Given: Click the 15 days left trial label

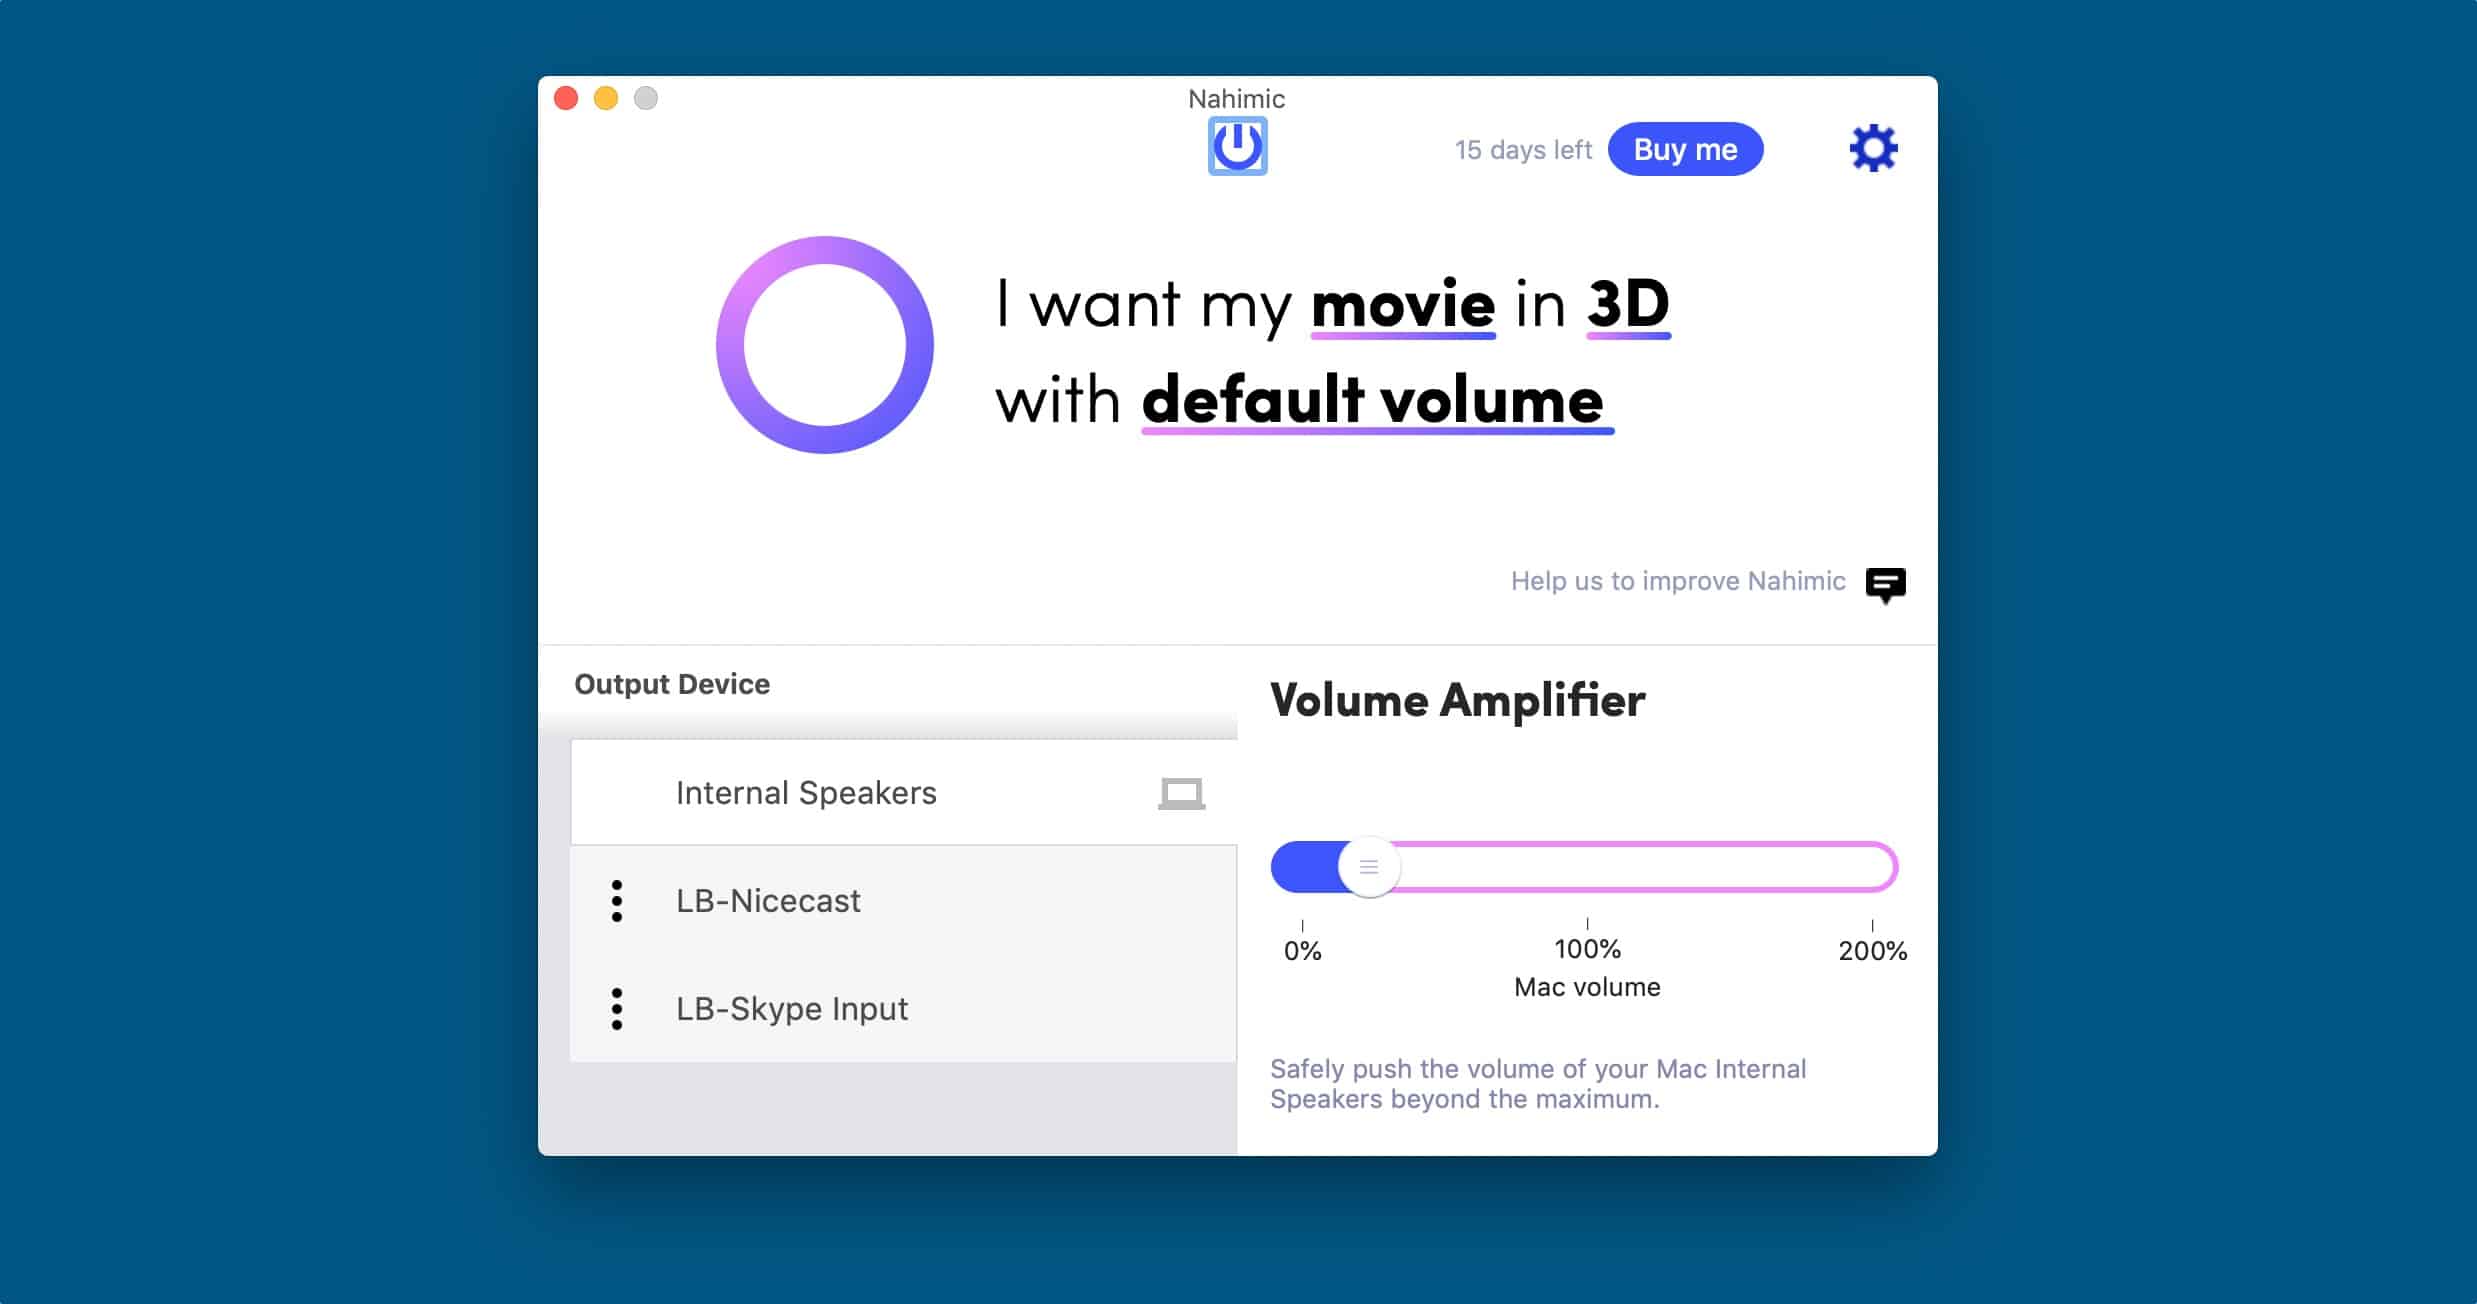Looking at the screenshot, I should 1522,150.
